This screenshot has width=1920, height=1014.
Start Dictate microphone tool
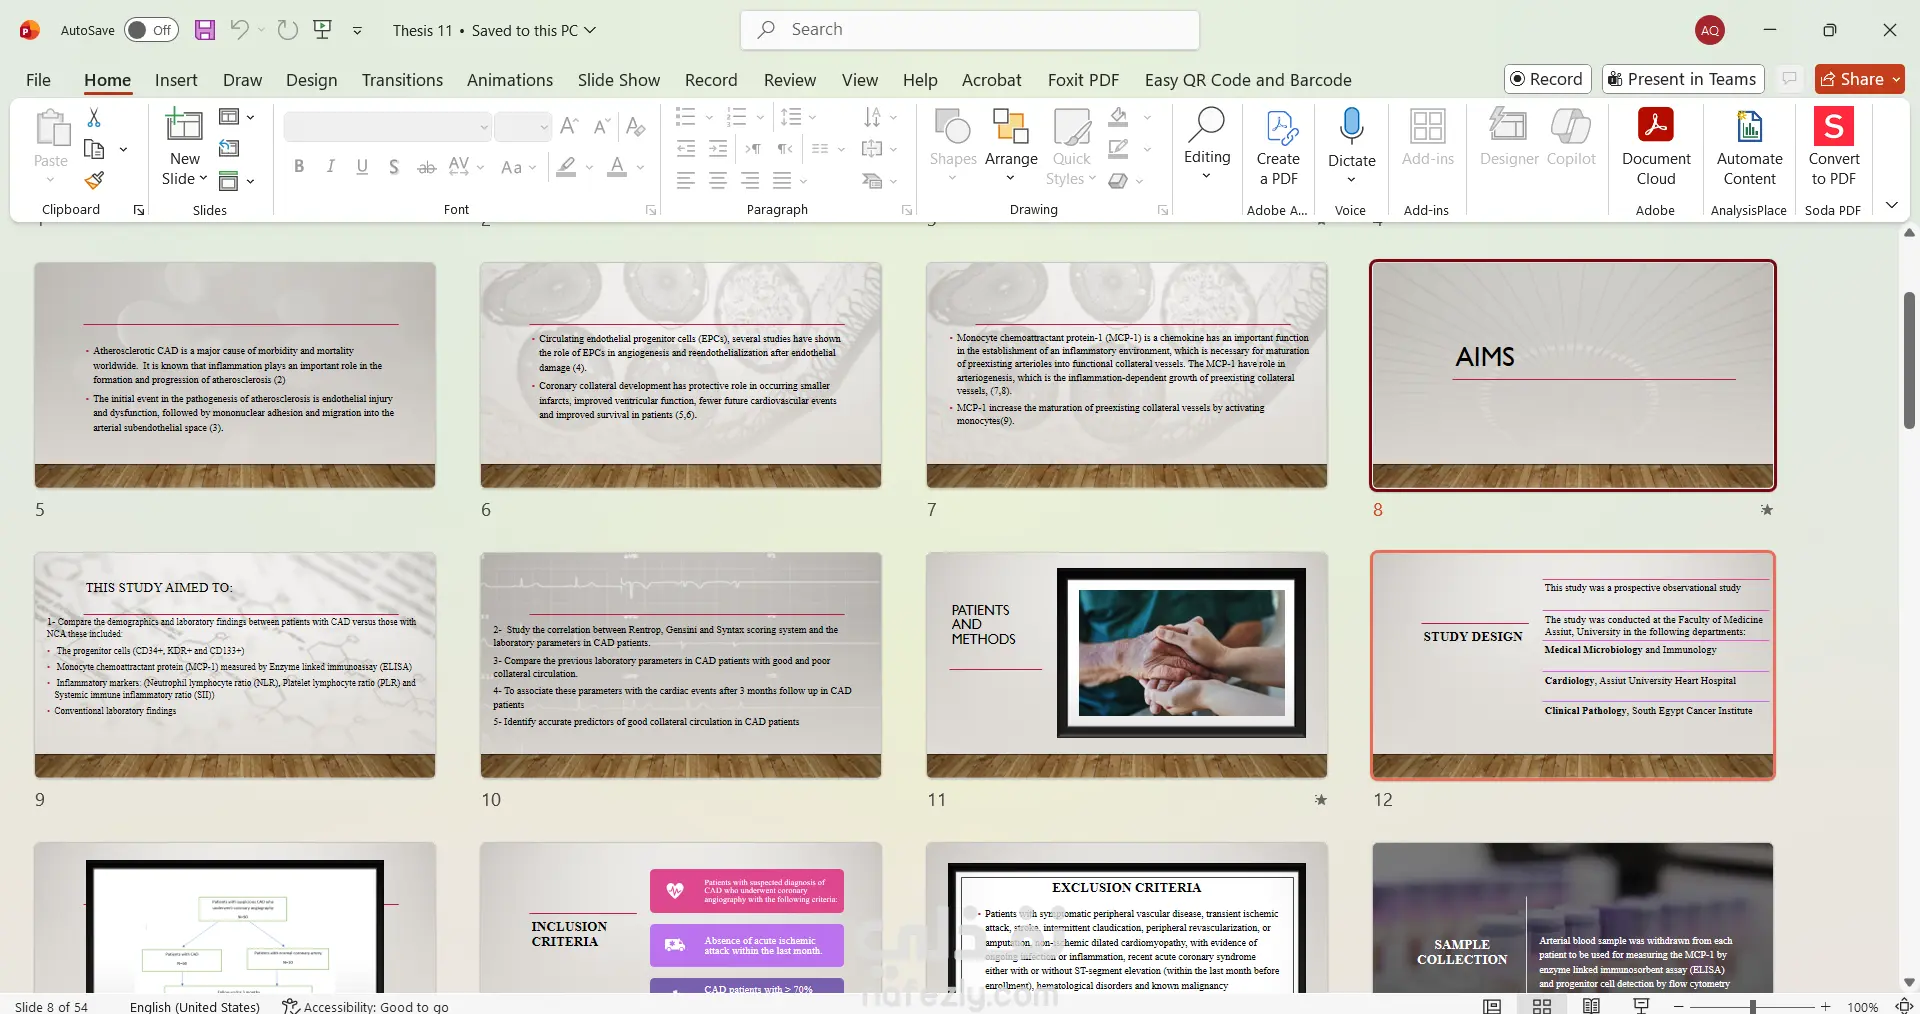coord(1351,127)
